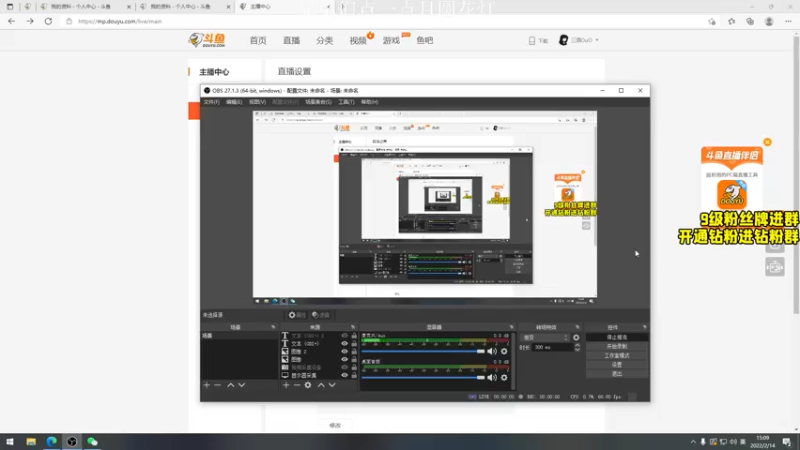
Task: Open the 麦克风/Aux audio settings gear
Action: [504, 352]
